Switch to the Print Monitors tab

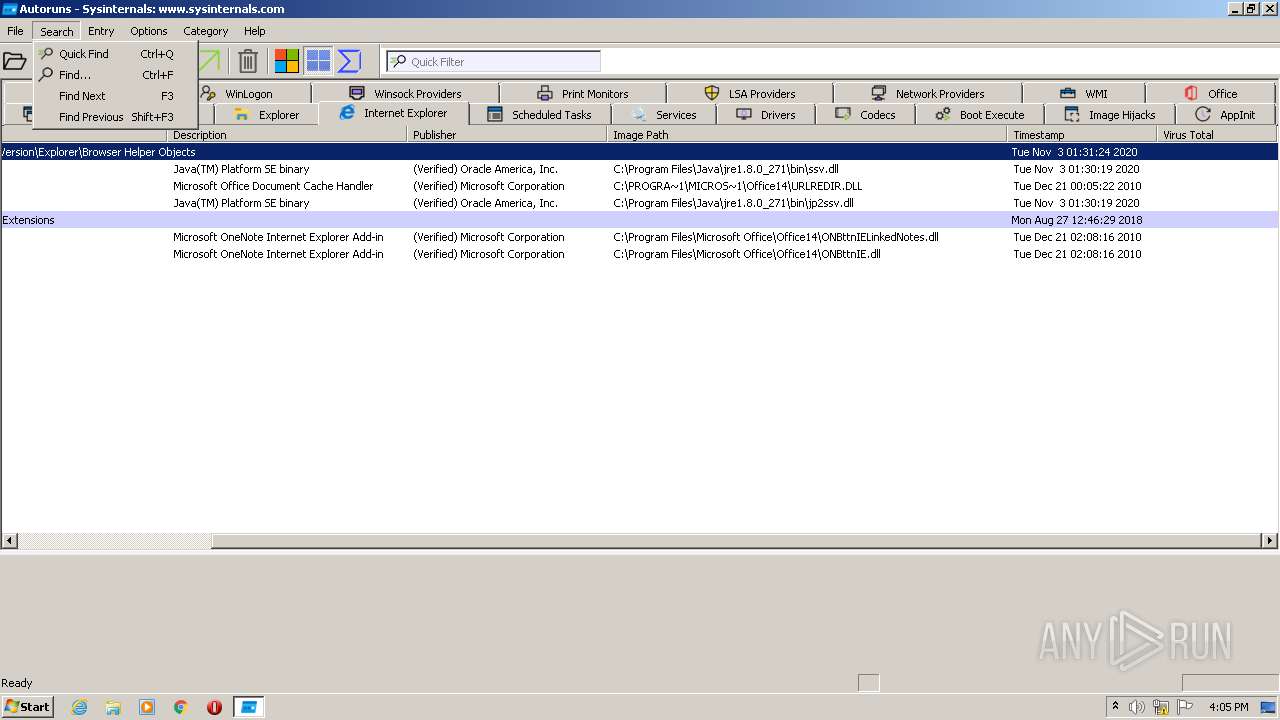[583, 93]
